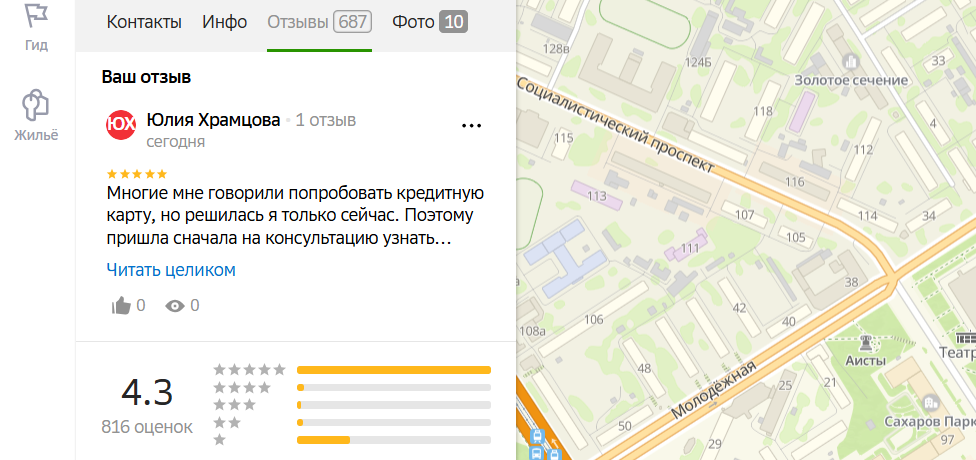This screenshot has height=460, width=976.
Task: Click the Театр marker on the map
Action: pyautogui.click(x=965, y=339)
